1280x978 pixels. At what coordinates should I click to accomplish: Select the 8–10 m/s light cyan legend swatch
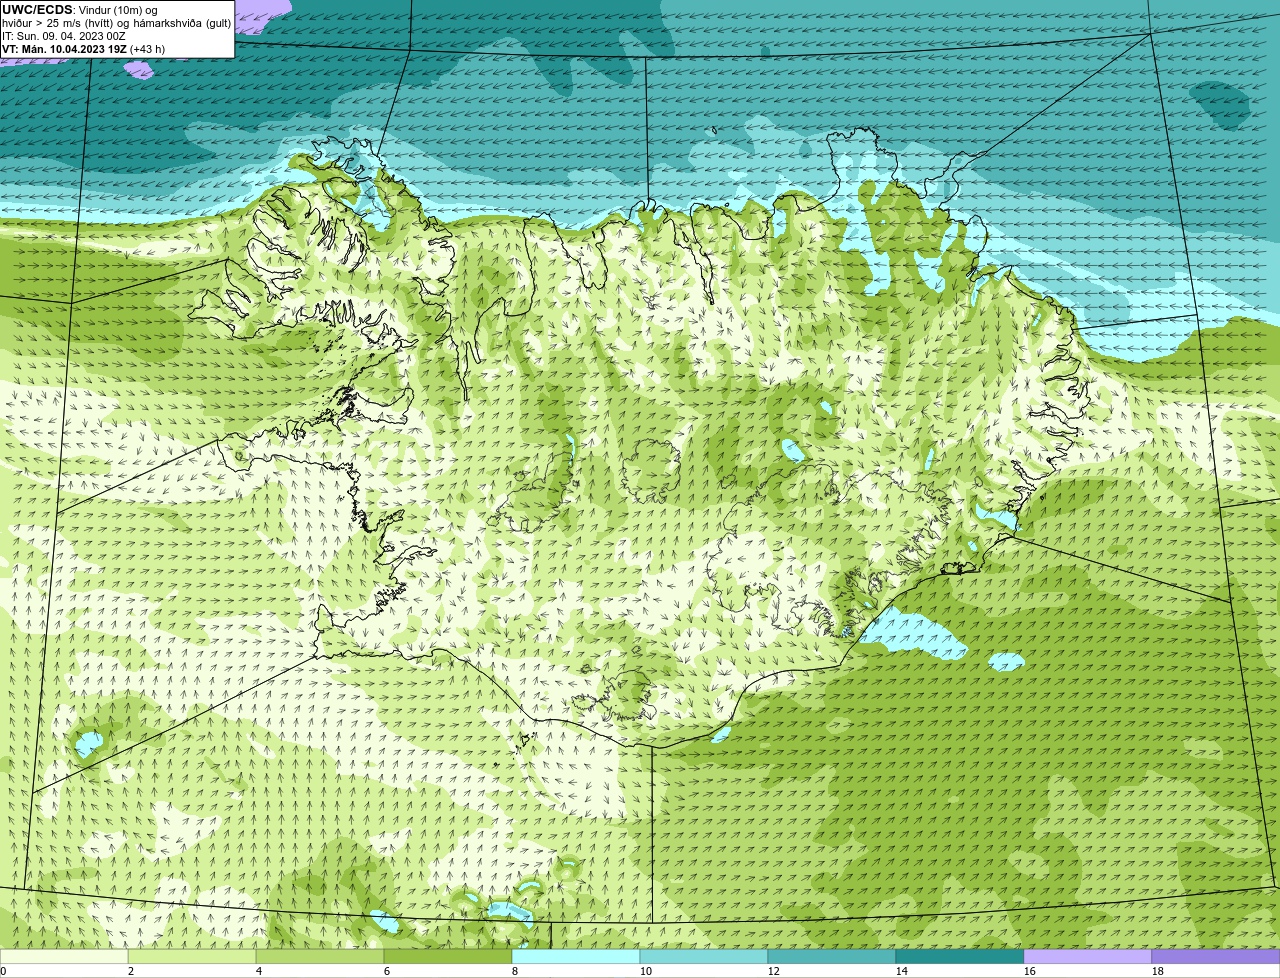pos(576,957)
